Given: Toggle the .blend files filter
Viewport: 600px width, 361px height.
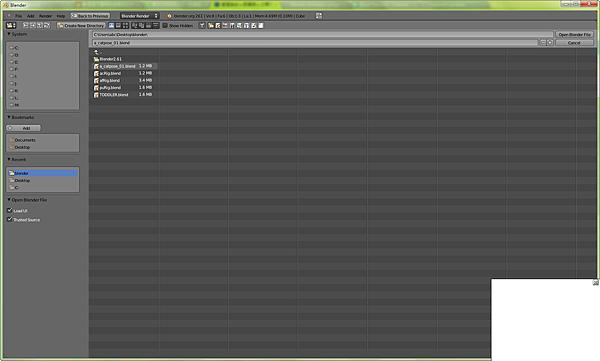Looking at the screenshot, I should pos(218,25).
